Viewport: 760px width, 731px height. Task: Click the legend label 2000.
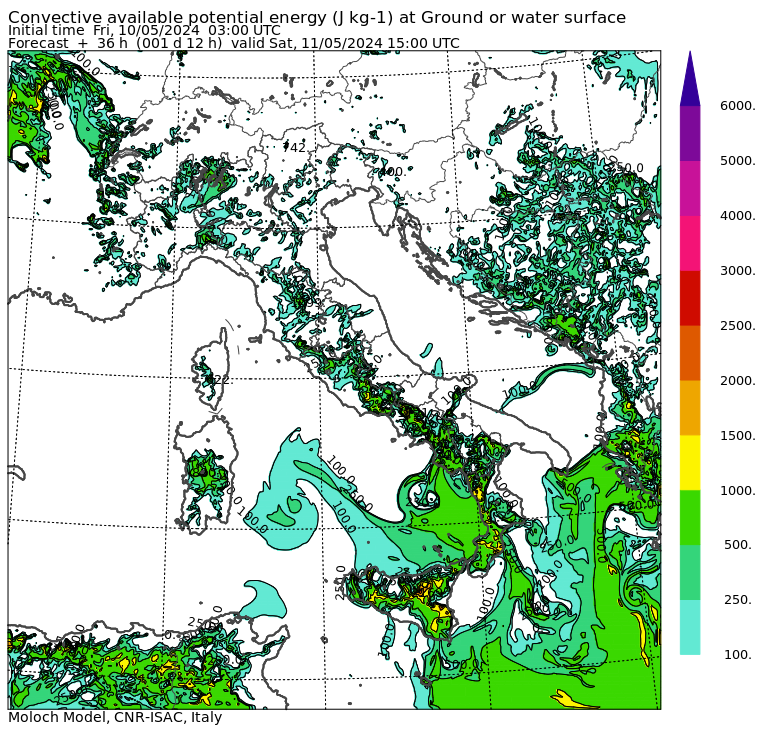(737, 381)
